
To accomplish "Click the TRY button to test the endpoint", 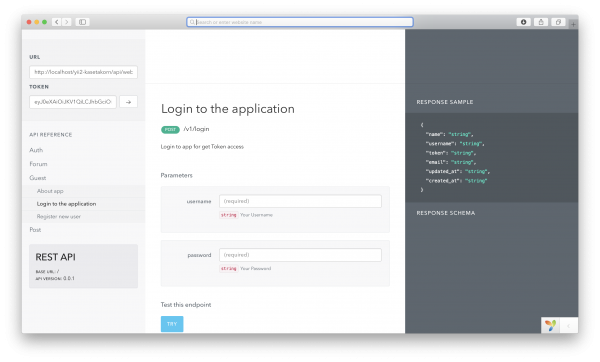I will [172, 324].
